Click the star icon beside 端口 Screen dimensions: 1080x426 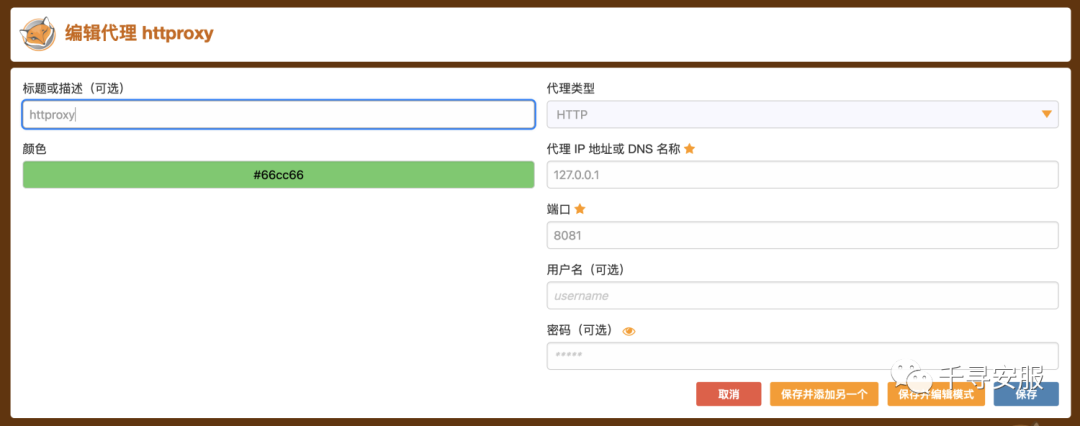coord(579,209)
